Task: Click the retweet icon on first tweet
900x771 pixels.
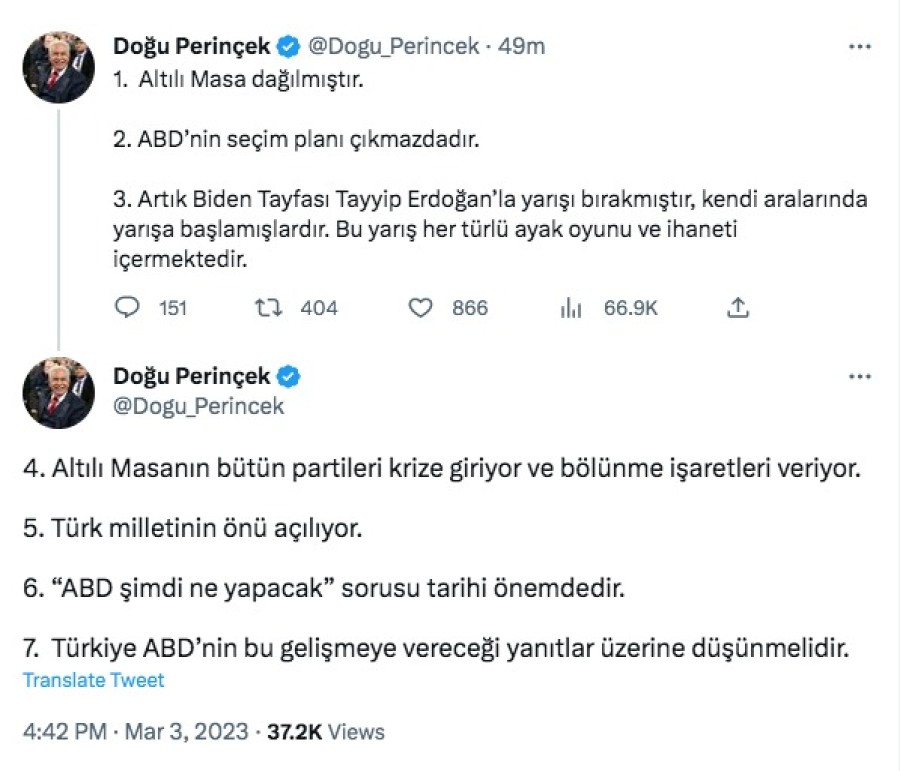Action: click(268, 308)
